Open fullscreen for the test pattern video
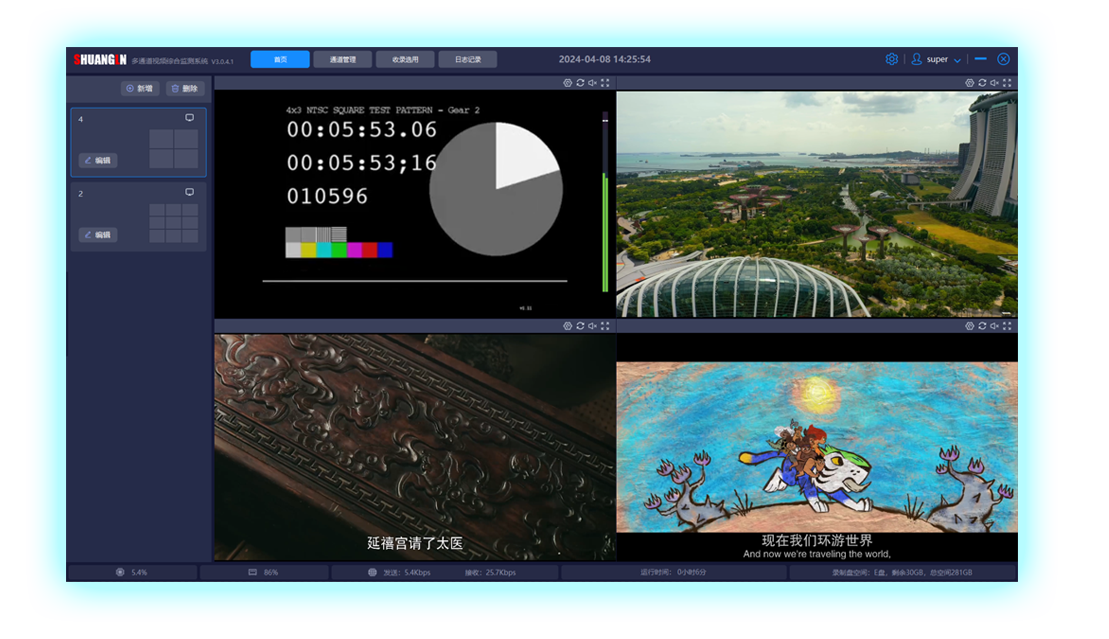 click(x=606, y=83)
